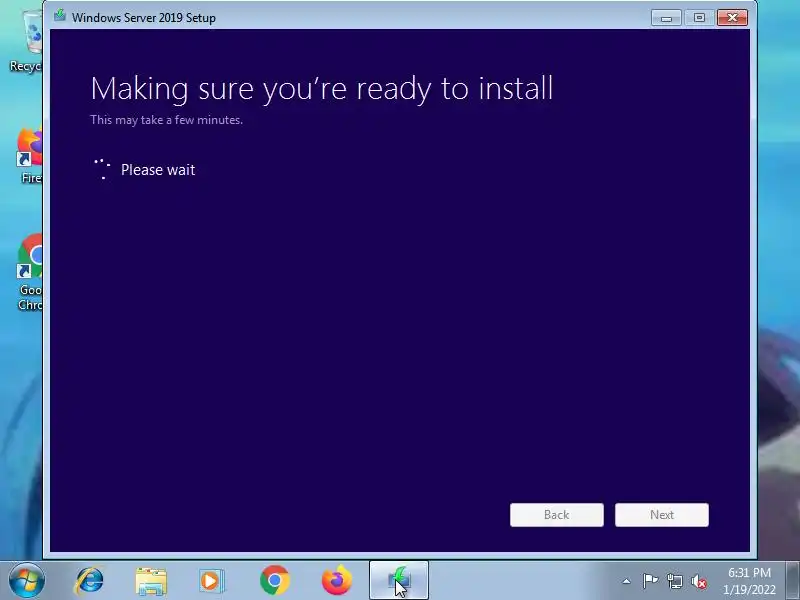The width and height of the screenshot is (800, 600).
Task: Open Windows Explorer from the taskbar
Action: [151, 582]
